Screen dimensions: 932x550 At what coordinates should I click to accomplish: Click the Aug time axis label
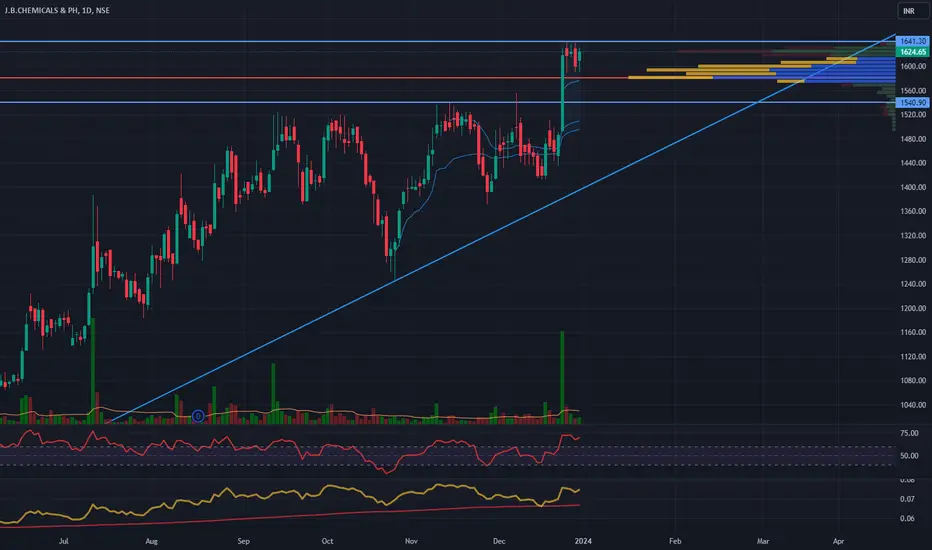coord(152,541)
